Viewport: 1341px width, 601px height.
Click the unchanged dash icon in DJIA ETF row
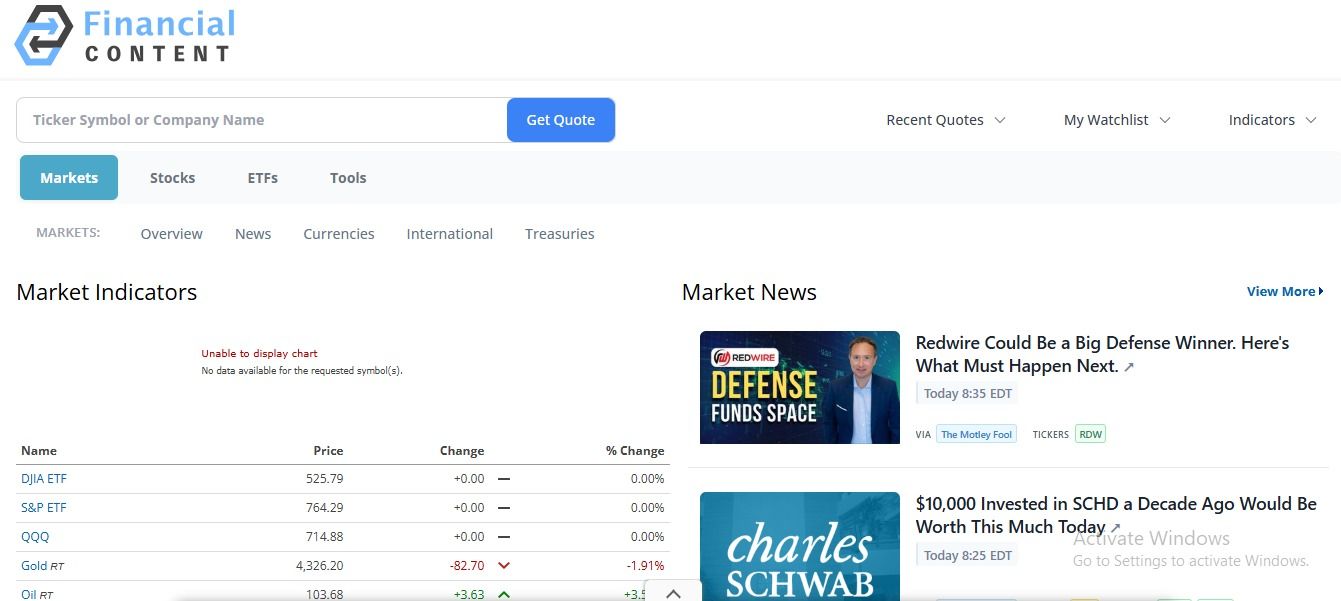(504, 479)
